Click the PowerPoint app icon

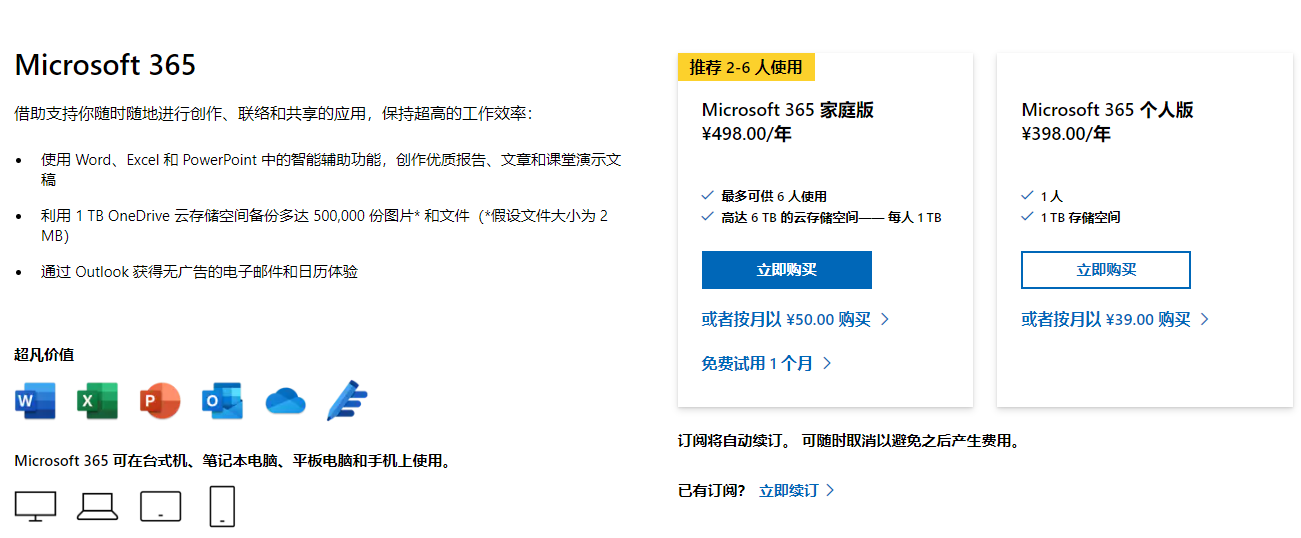pos(159,401)
